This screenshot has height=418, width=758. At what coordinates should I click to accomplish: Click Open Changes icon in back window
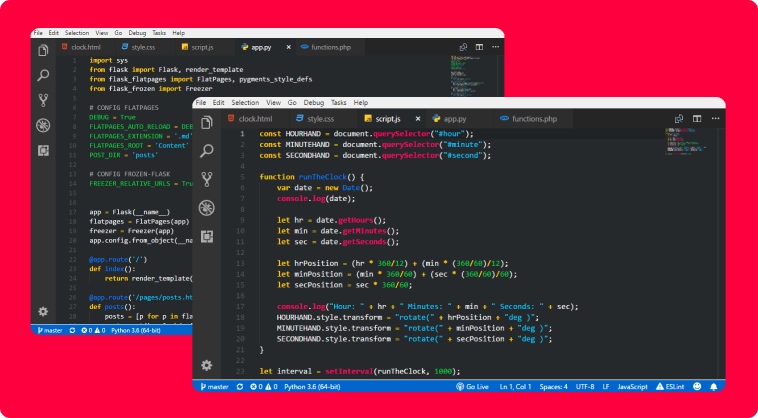[x=463, y=47]
